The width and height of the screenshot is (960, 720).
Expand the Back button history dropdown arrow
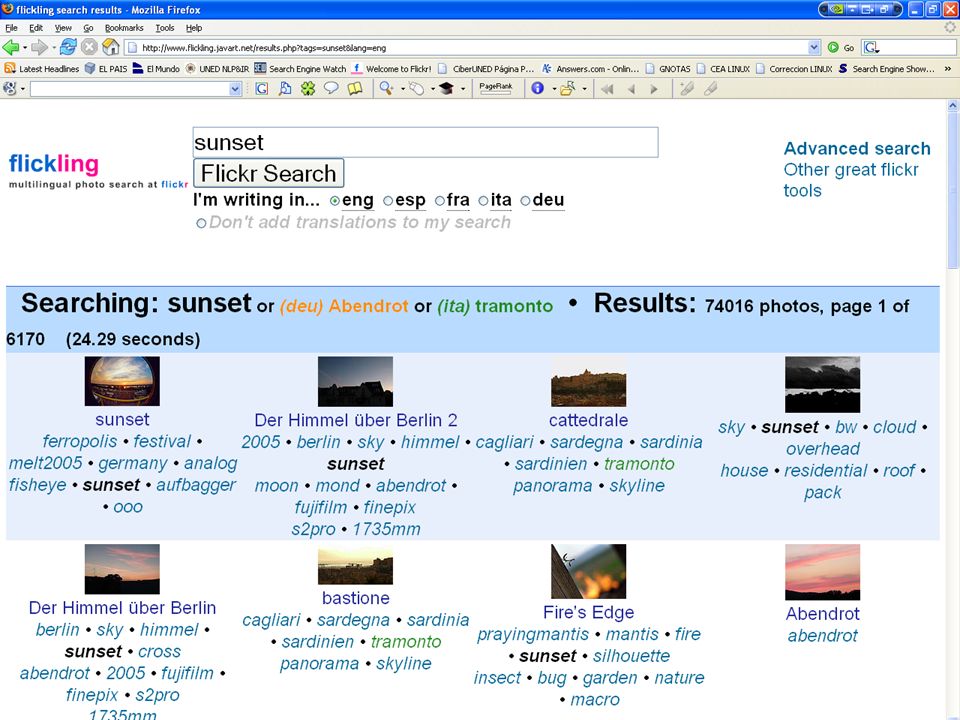[x=24, y=48]
